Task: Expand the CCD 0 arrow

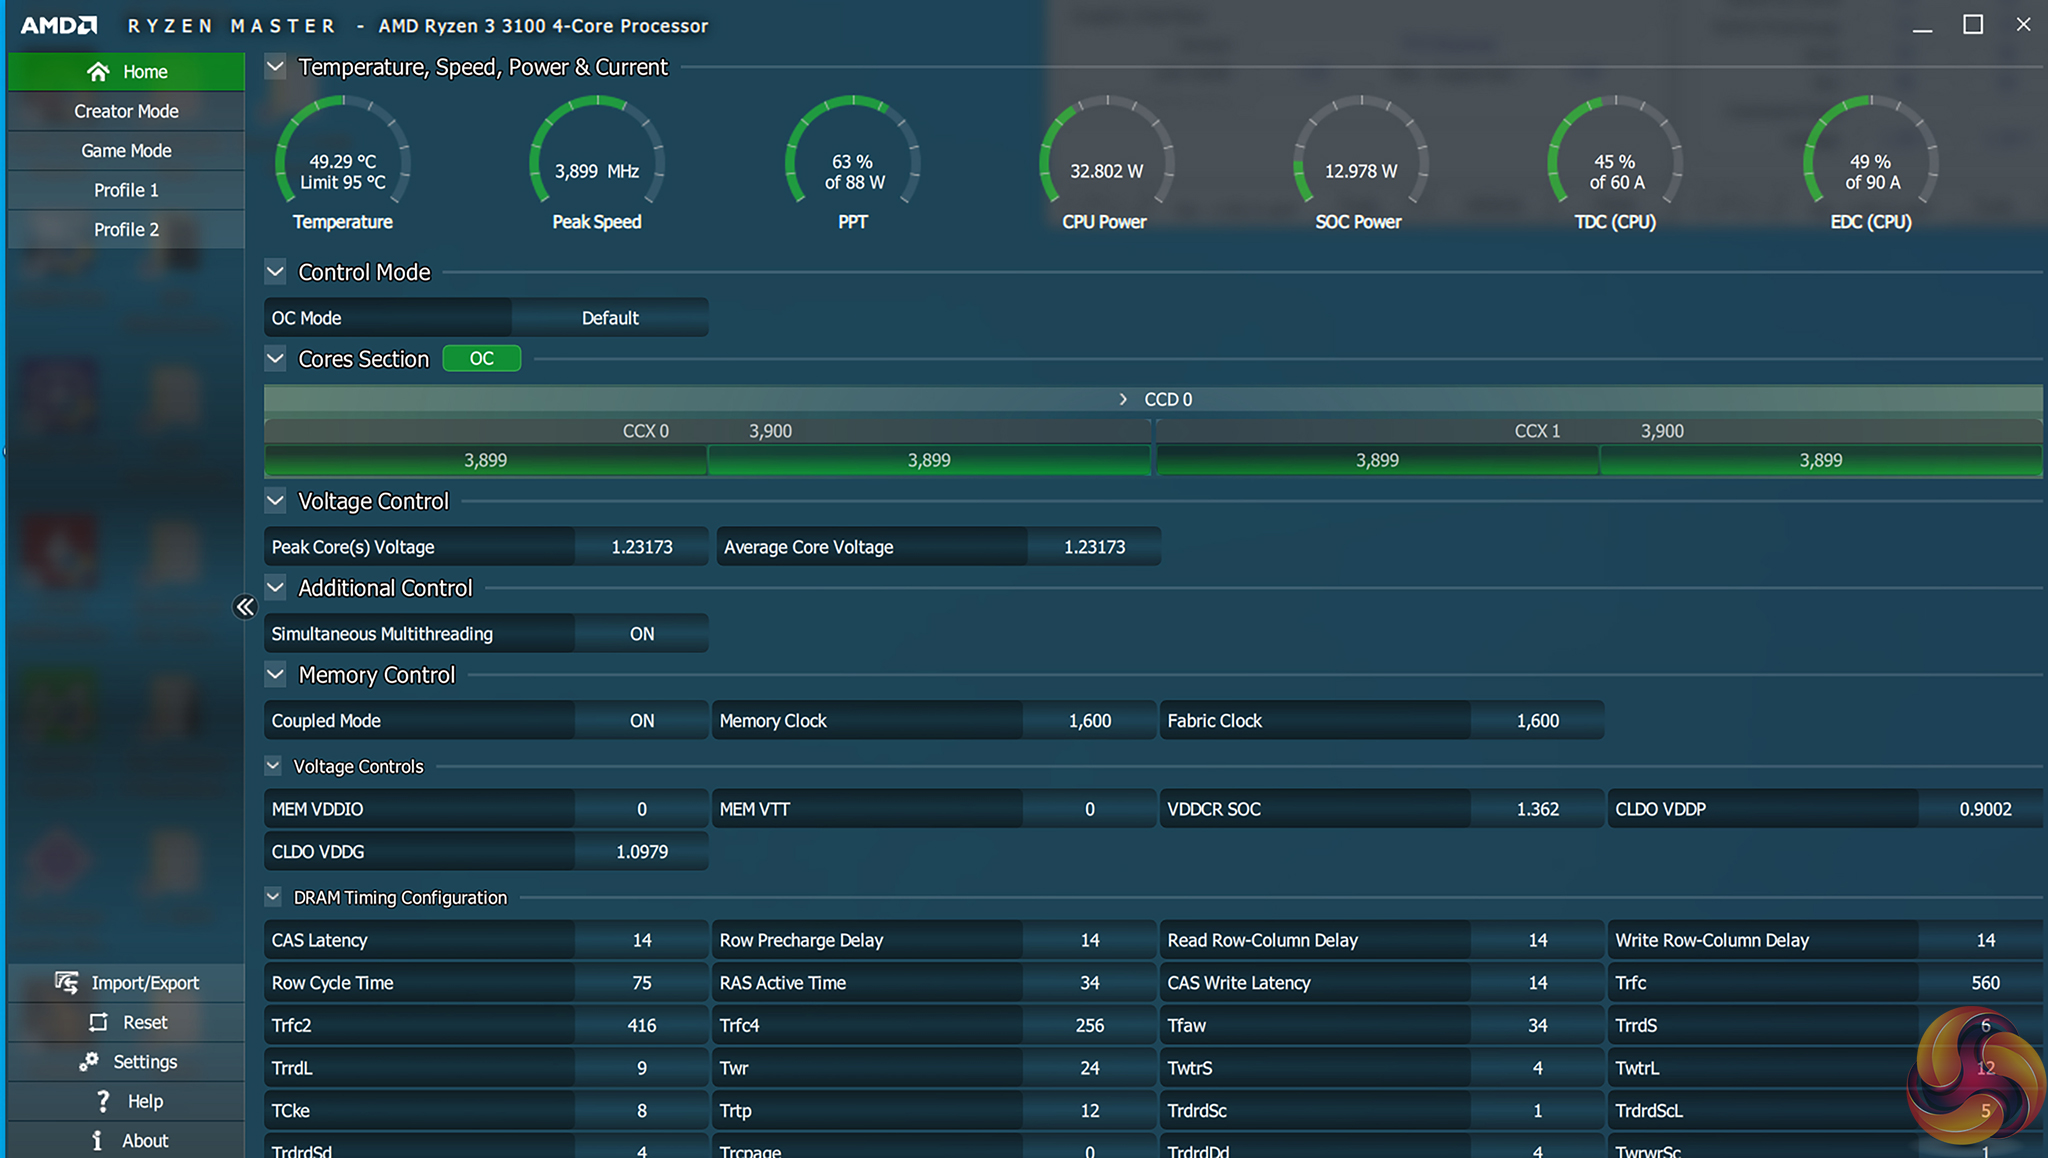Action: [1123, 399]
